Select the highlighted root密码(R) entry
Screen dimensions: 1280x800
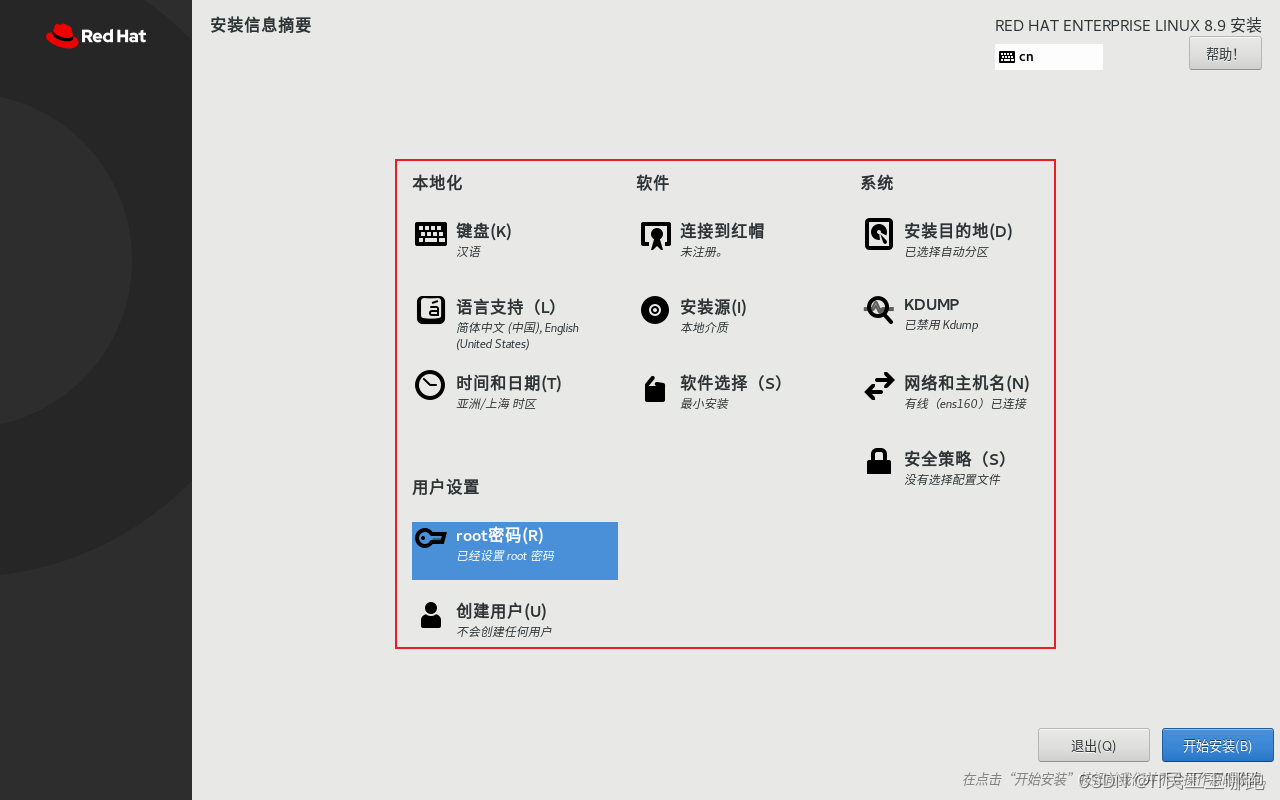pyautogui.click(x=515, y=551)
